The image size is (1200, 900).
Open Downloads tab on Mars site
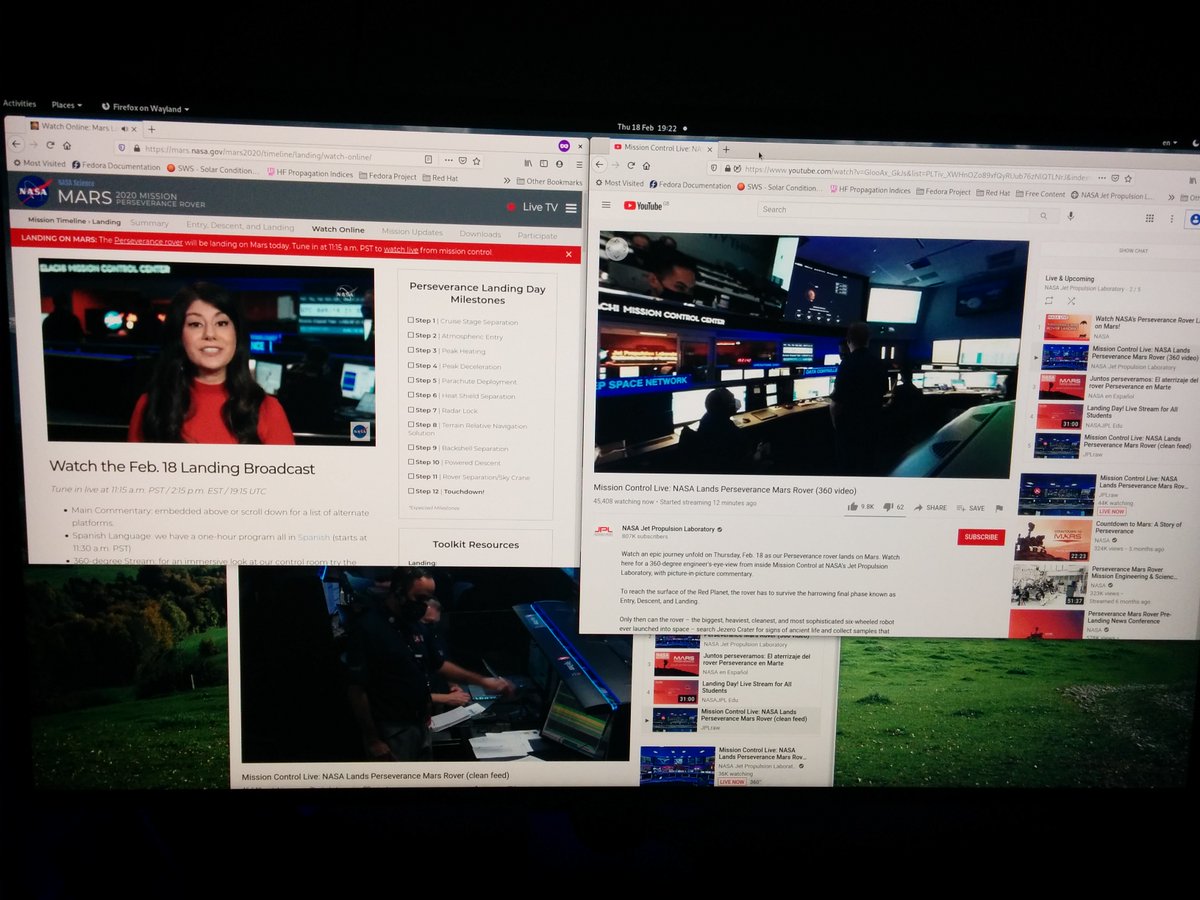pos(480,234)
